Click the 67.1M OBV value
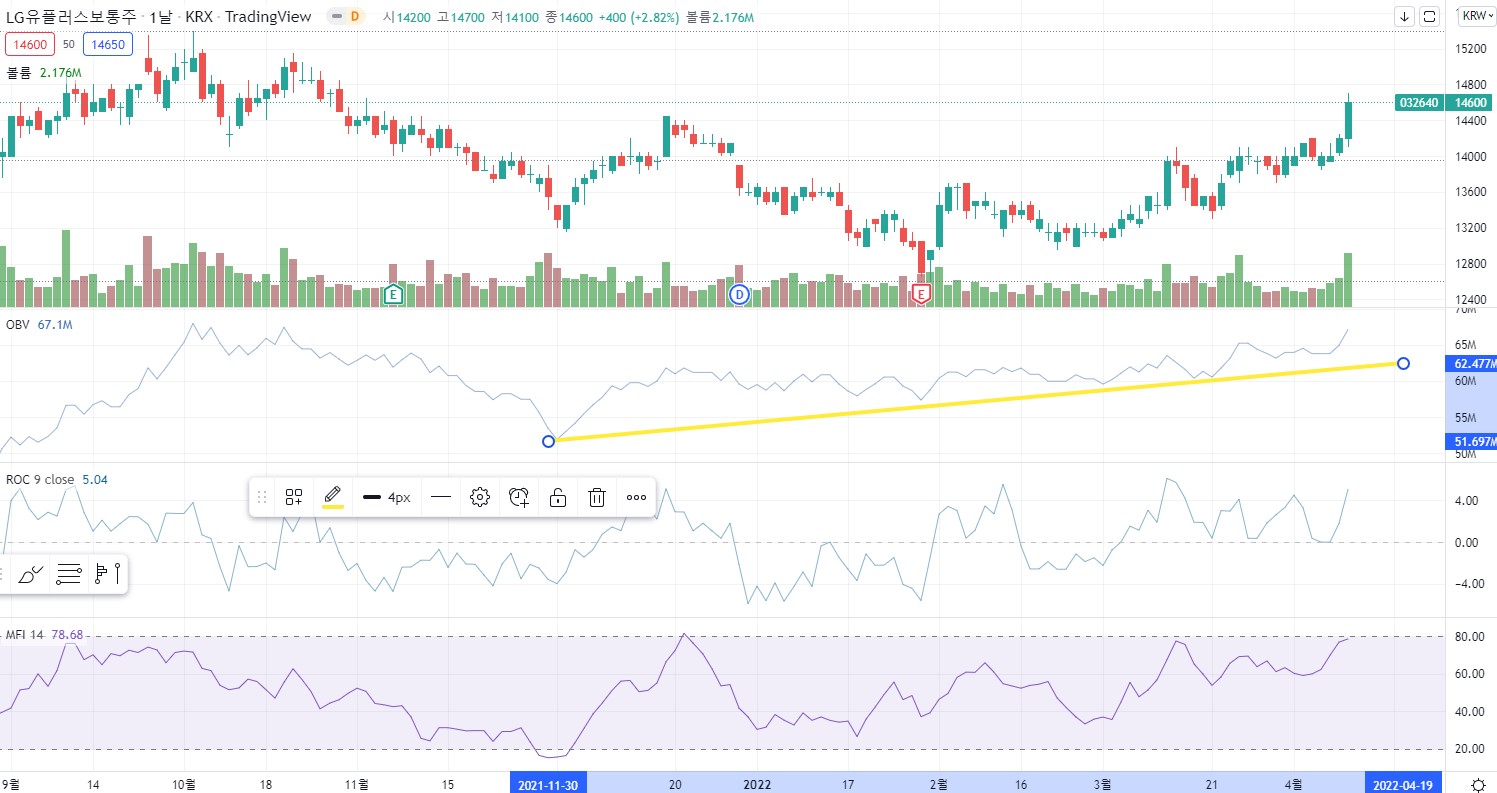1497x793 pixels. coord(54,325)
